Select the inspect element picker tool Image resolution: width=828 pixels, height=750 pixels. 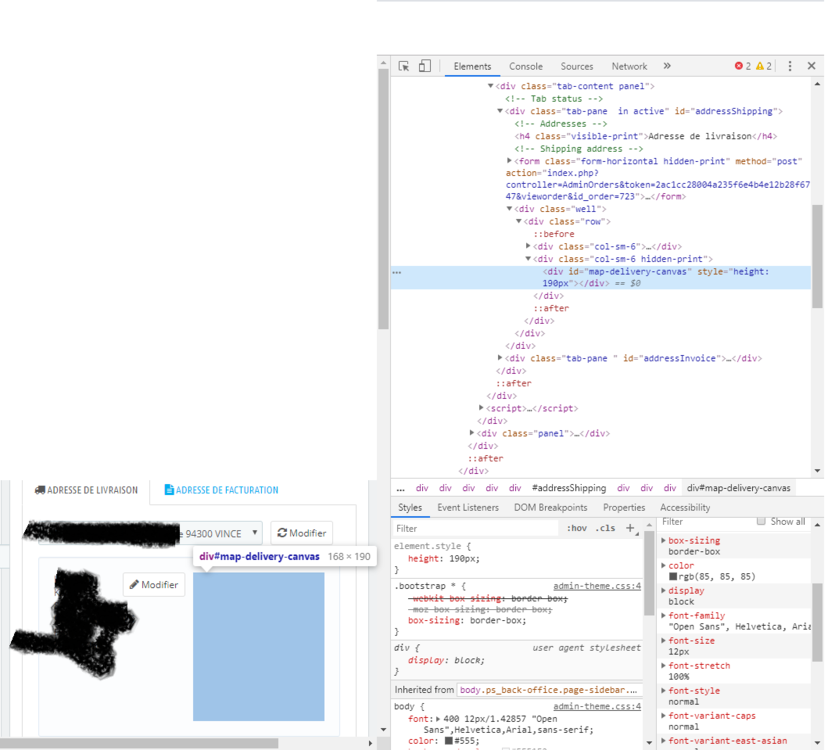(404, 65)
